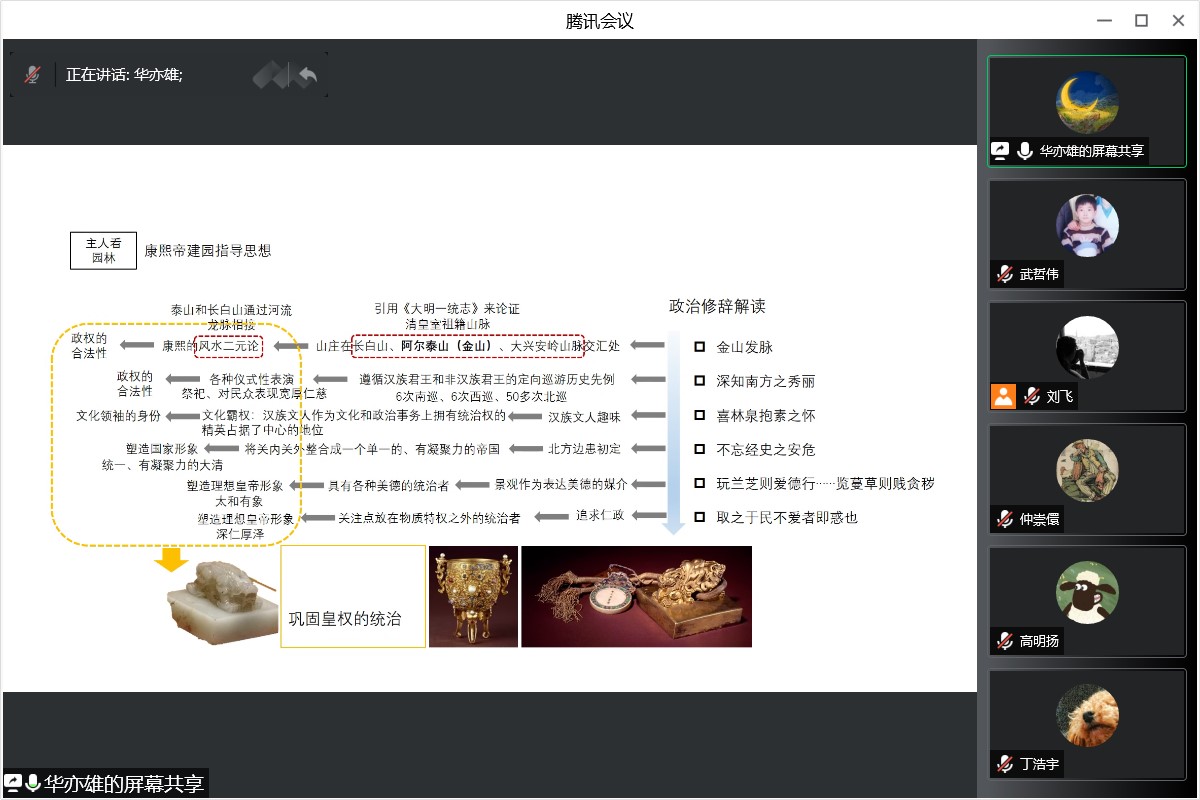
Task: Maximize the 腾讯会议 window
Action: [x=1141, y=20]
